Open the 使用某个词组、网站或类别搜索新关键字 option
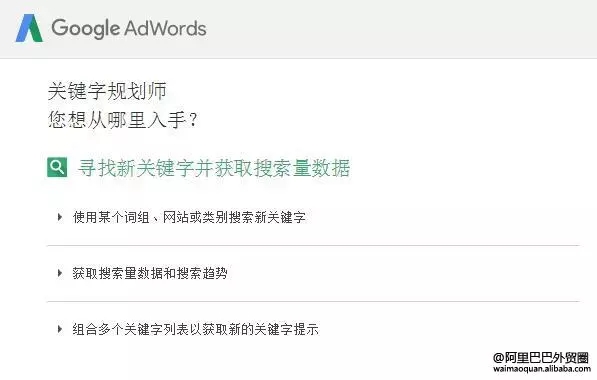Viewport: 597px width, 380px height. [x=189, y=217]
